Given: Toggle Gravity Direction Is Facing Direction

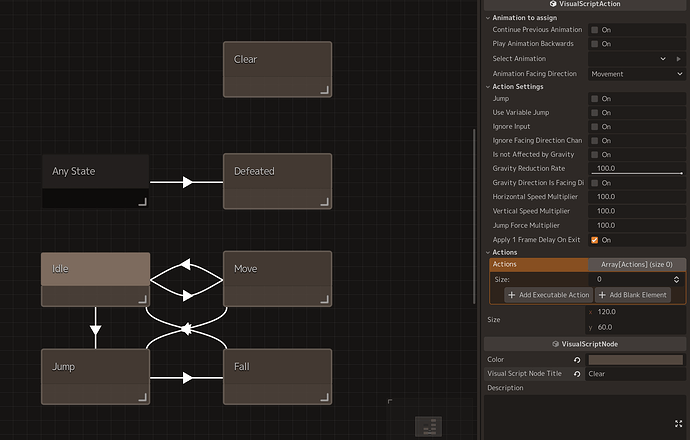Looking at the screenshot, I should point(595,183).
